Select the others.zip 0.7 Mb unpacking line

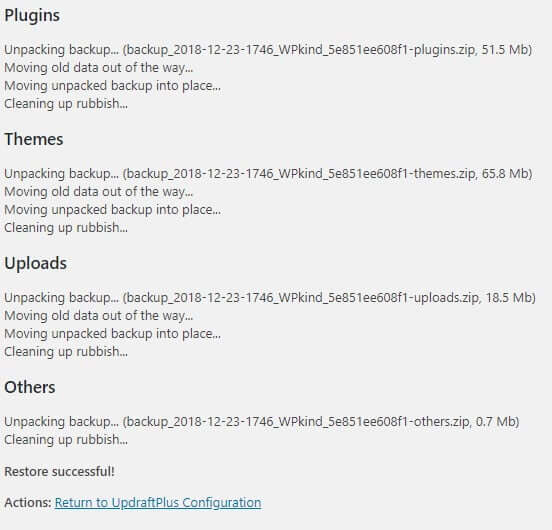point(262,422)
